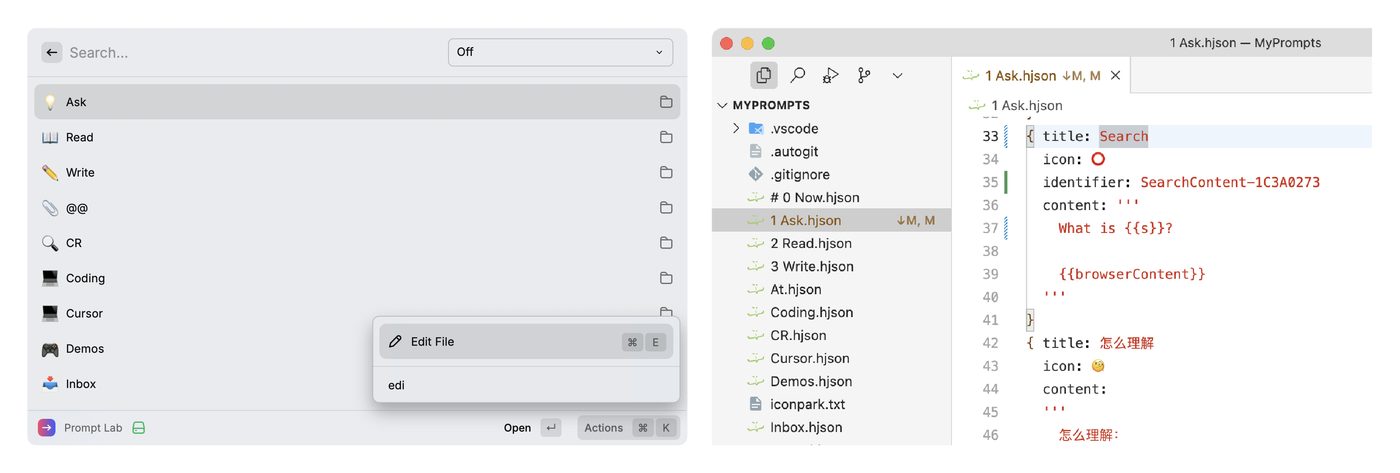Open the Search view in VS Code
1400x473 pixels.
[798, 75]
